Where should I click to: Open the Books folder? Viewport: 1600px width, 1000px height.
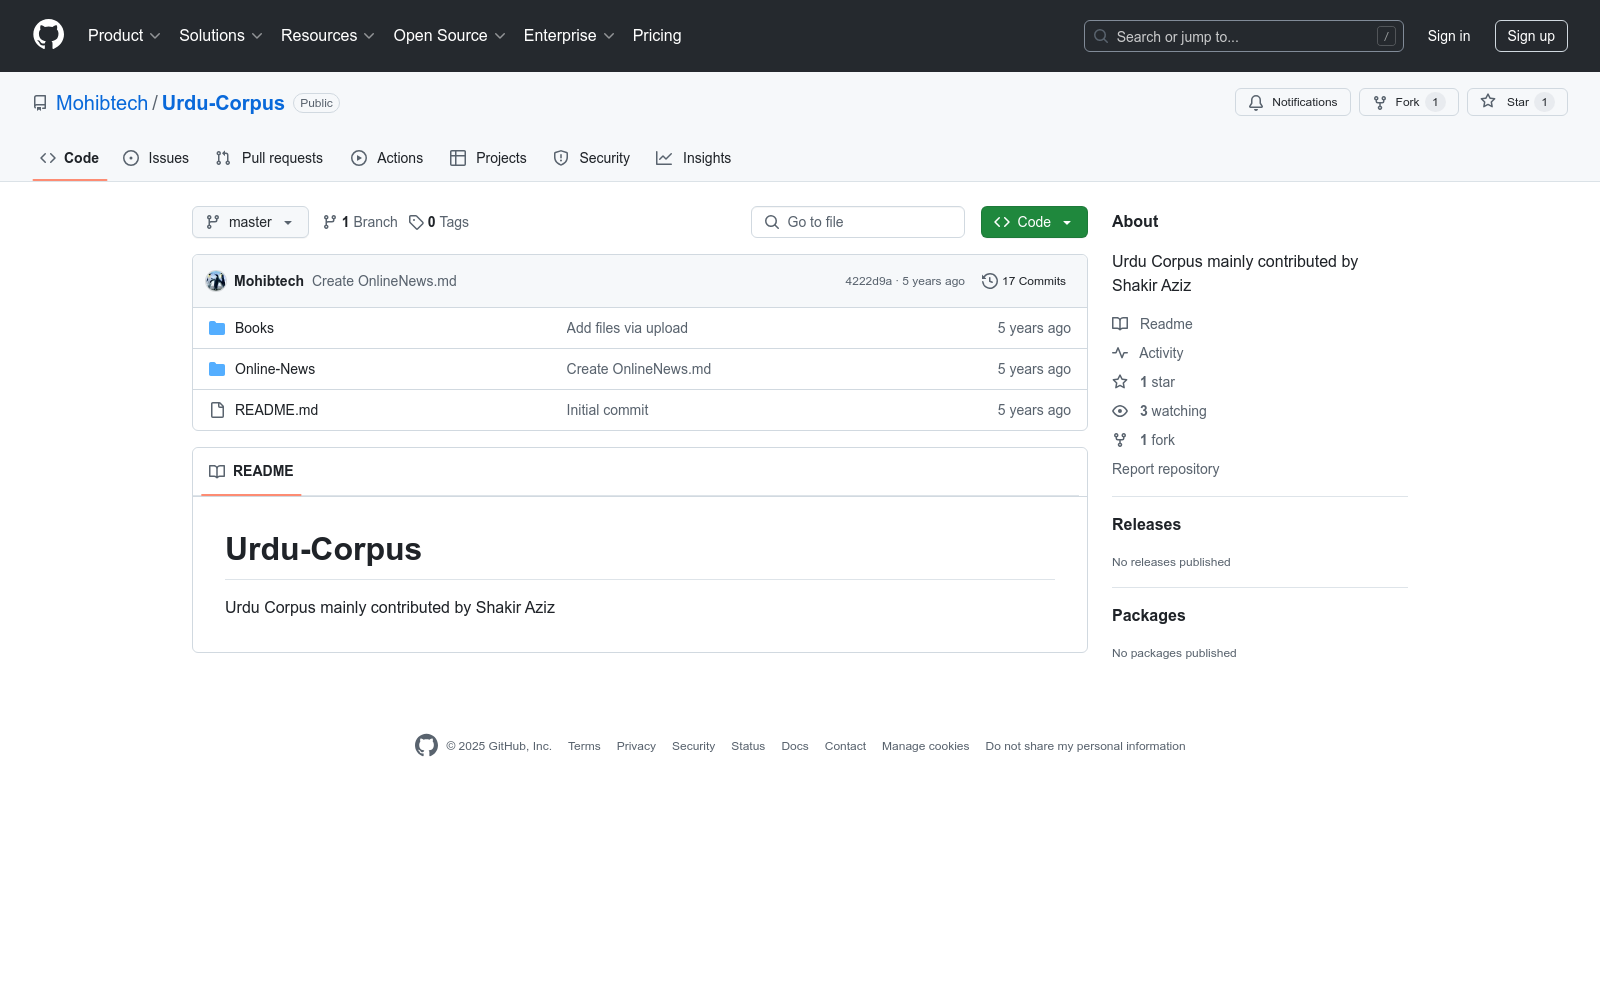[254, 328]
